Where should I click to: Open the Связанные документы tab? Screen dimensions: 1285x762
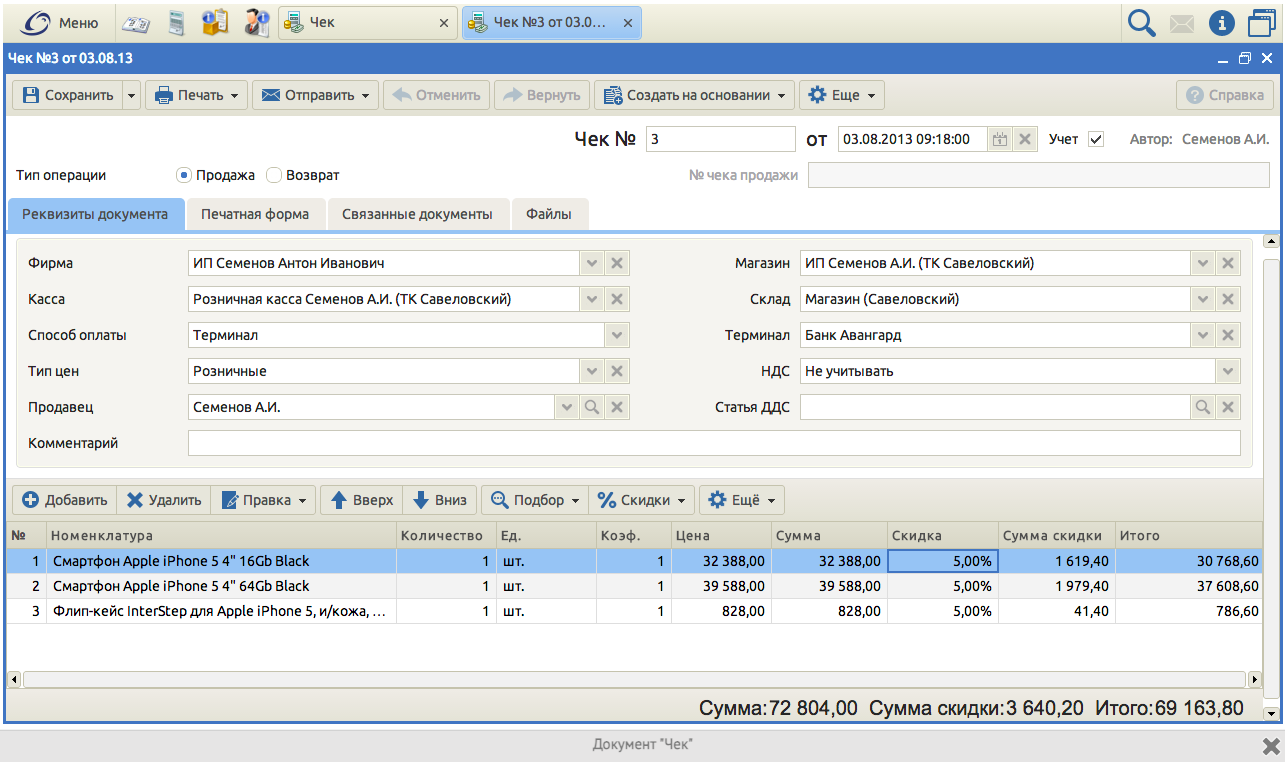pyautogui.click(x=417, y=214)
